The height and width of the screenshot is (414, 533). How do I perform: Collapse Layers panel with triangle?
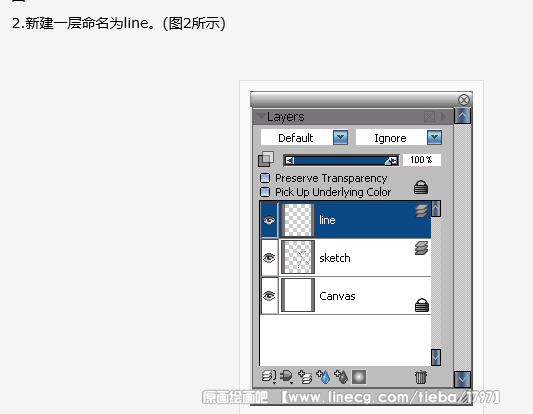[x=261, y=117]
